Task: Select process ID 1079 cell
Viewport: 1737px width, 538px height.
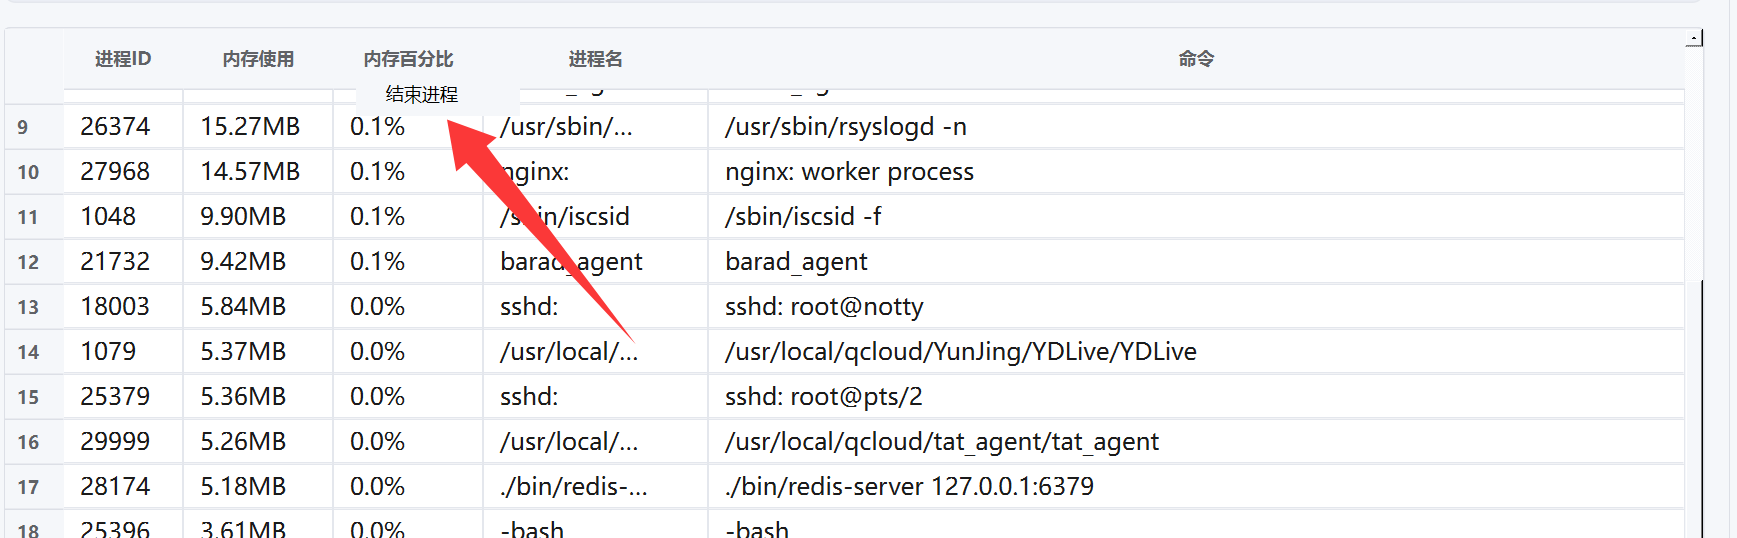Action: click(123, 352)
